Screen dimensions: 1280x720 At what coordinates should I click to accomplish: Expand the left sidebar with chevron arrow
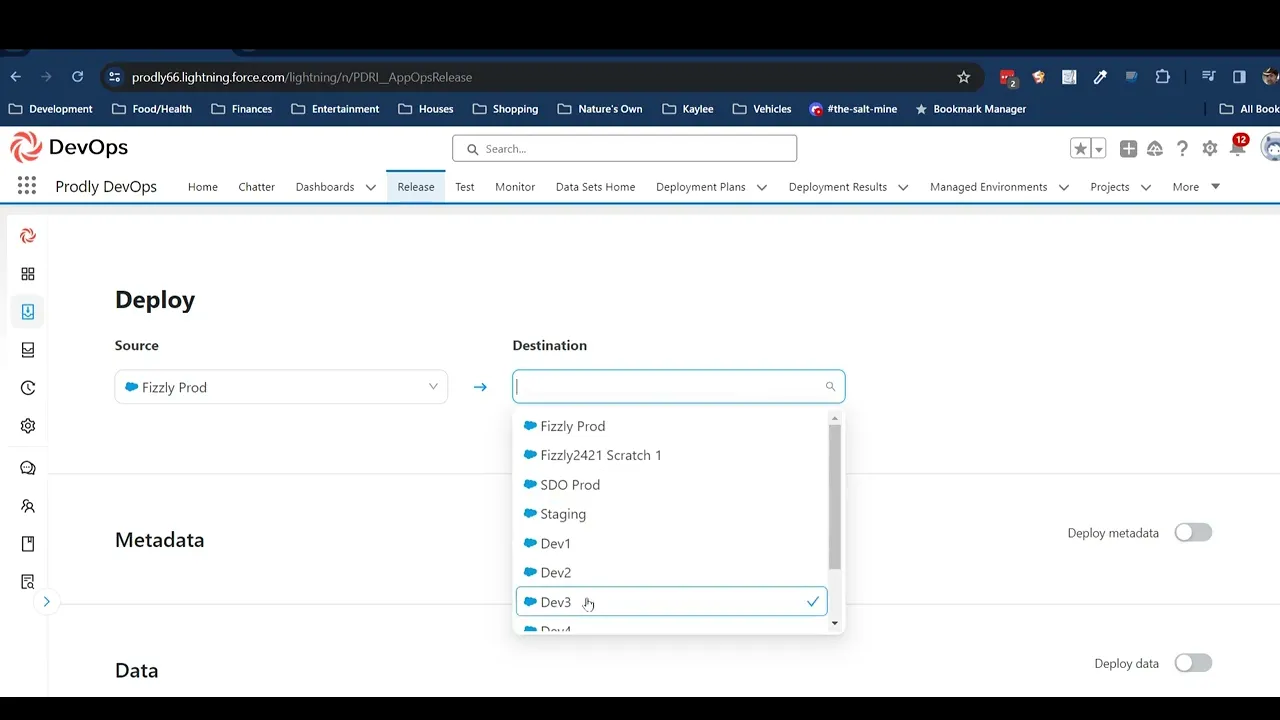click(46, 602)
